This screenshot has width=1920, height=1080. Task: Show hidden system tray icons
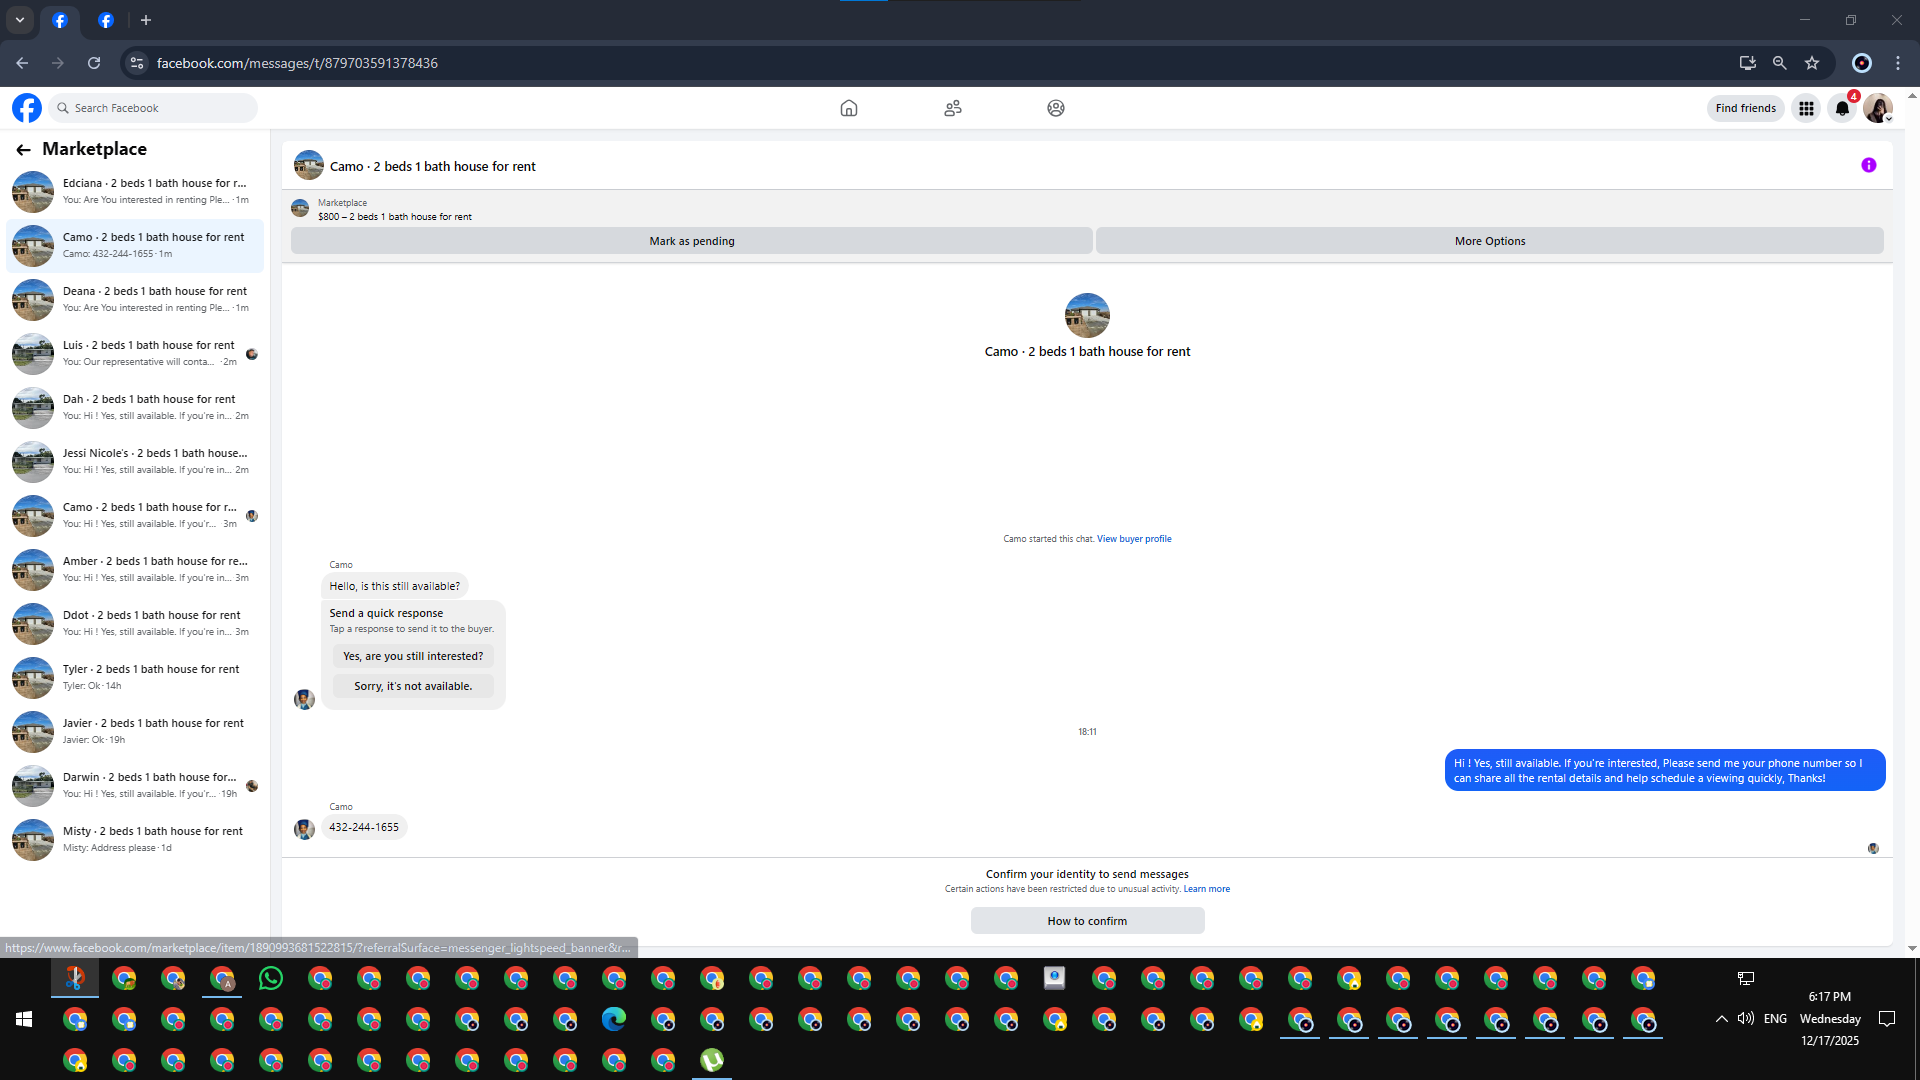[x=1721, y=1019]
